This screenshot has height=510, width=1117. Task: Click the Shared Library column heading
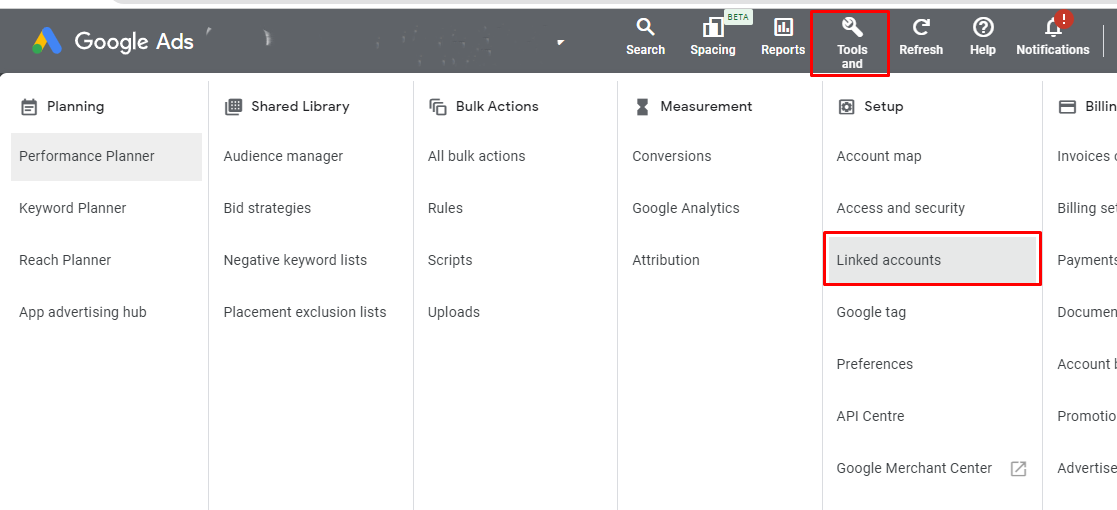(300, 106)
